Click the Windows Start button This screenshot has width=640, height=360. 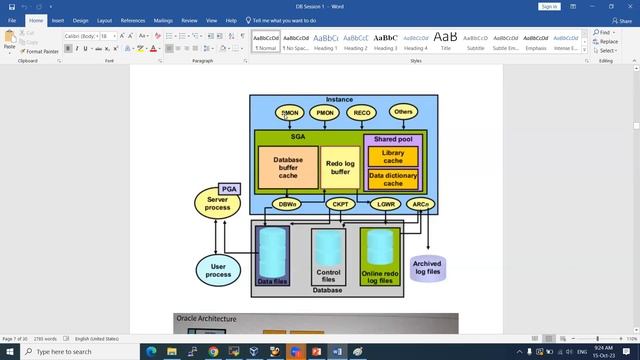click(x=10, y=351)
